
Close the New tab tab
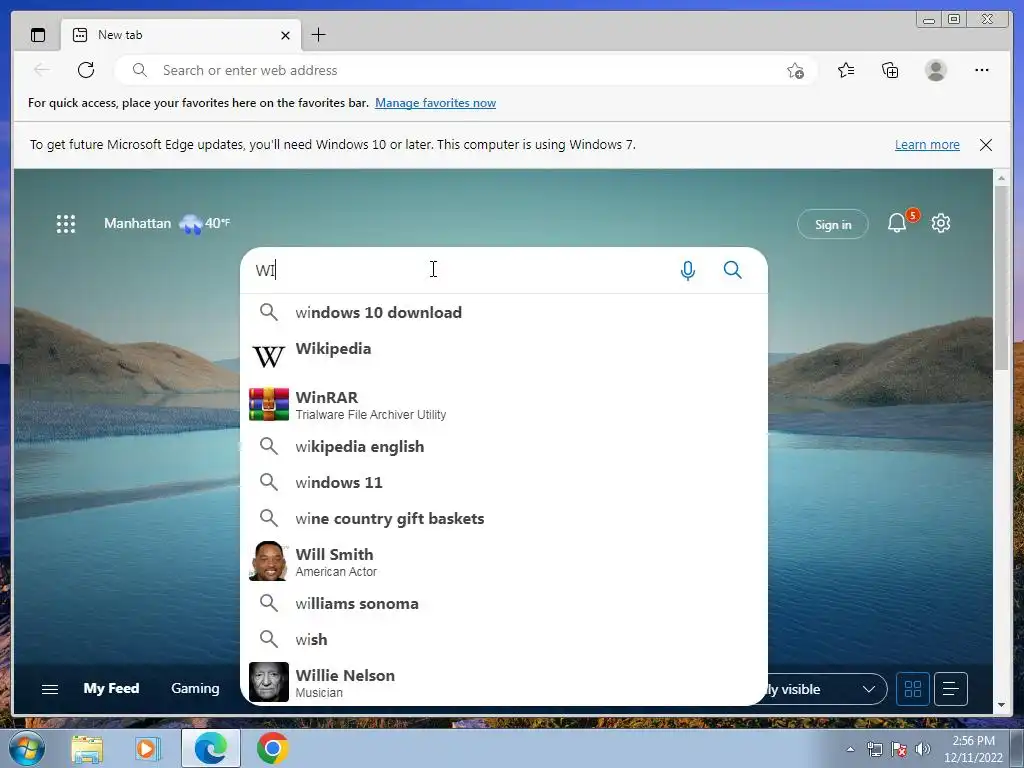tap(285, 35)
